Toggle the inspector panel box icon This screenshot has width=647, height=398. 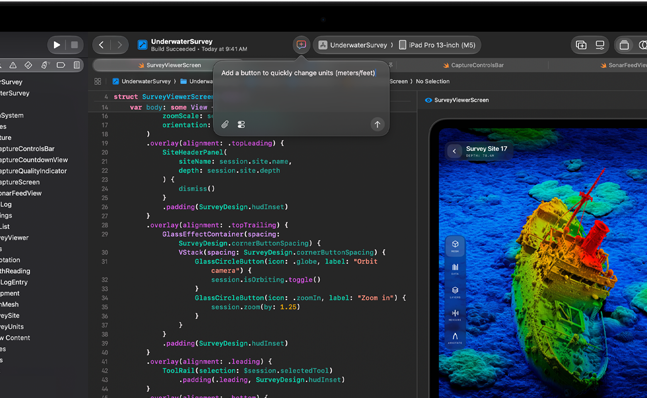click(x=624, y=45)
